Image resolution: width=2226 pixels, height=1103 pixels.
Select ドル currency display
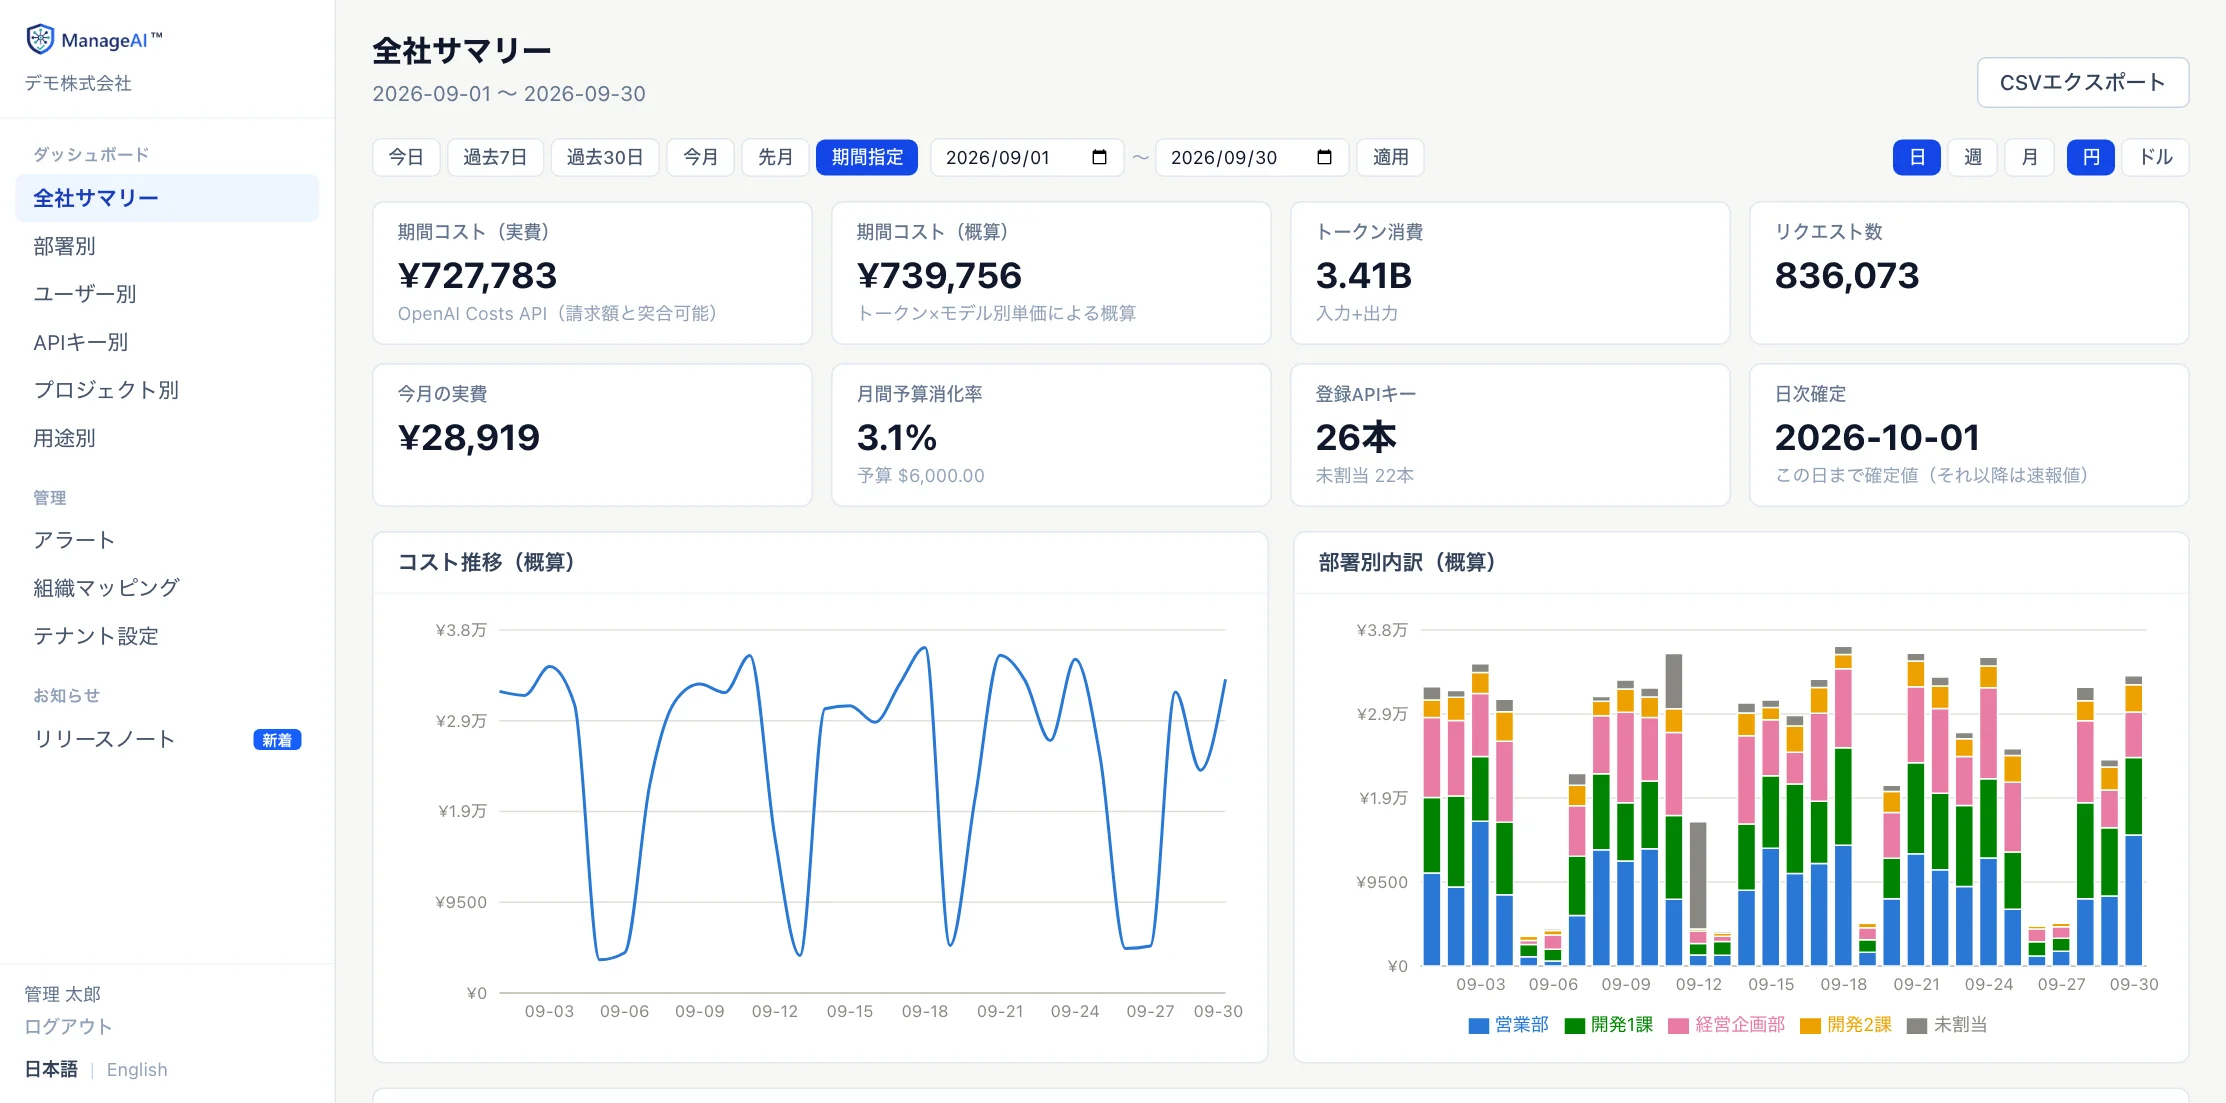tap(2156, 157)
